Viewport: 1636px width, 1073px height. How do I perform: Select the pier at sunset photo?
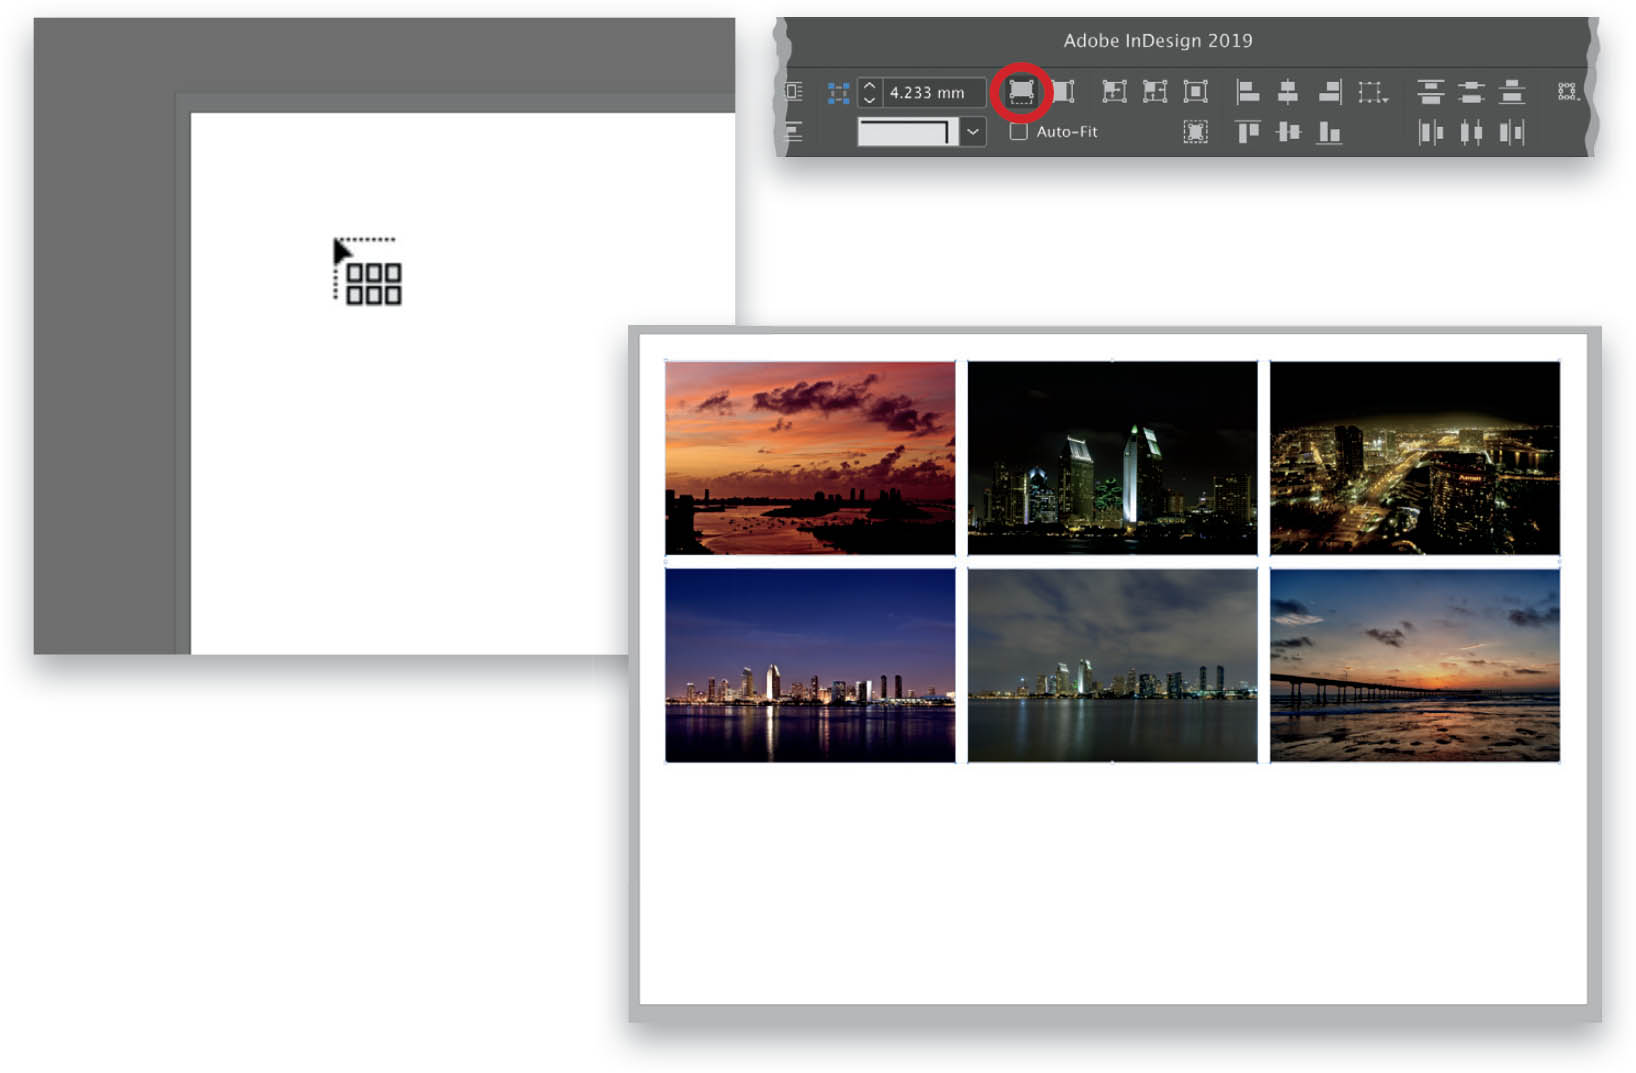pyautogui.click(x=1415, y=665)
